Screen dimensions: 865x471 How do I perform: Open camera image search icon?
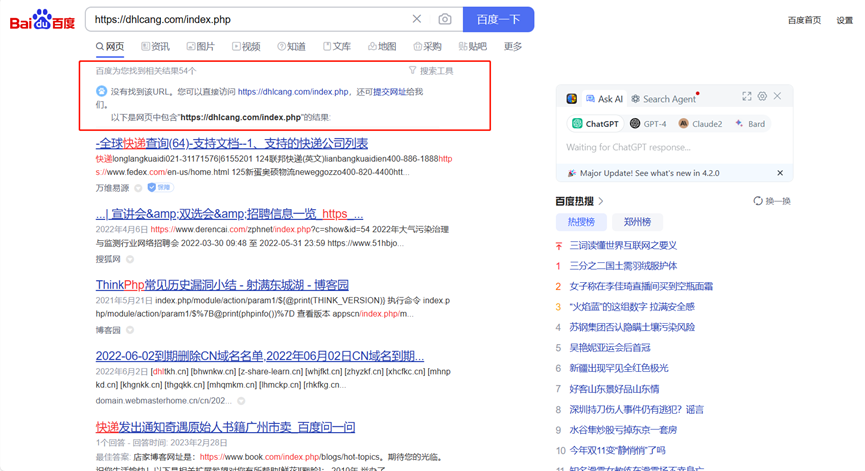445,19
